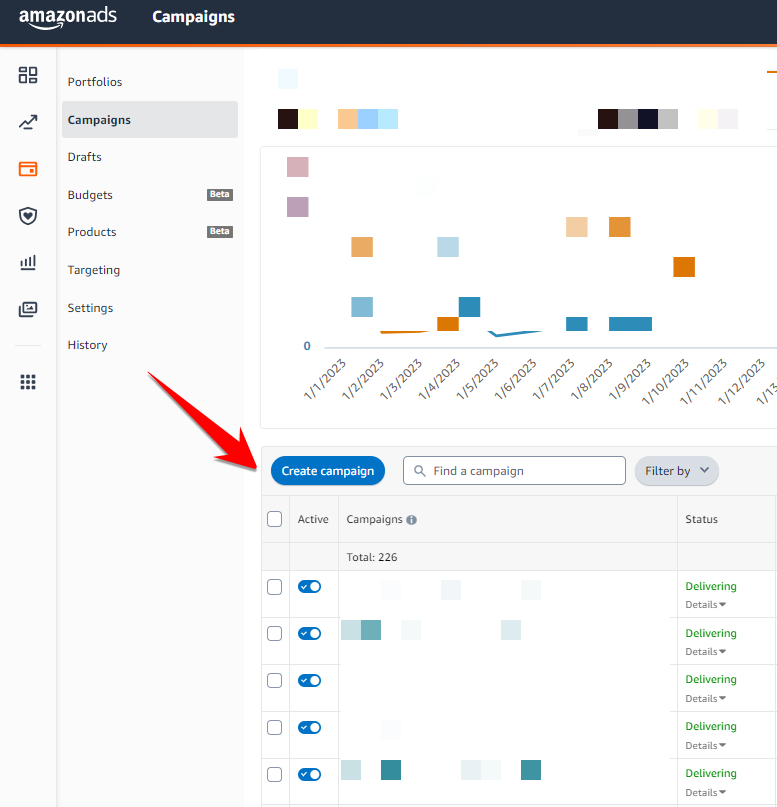Expand the Filter by dropdown

677,471
